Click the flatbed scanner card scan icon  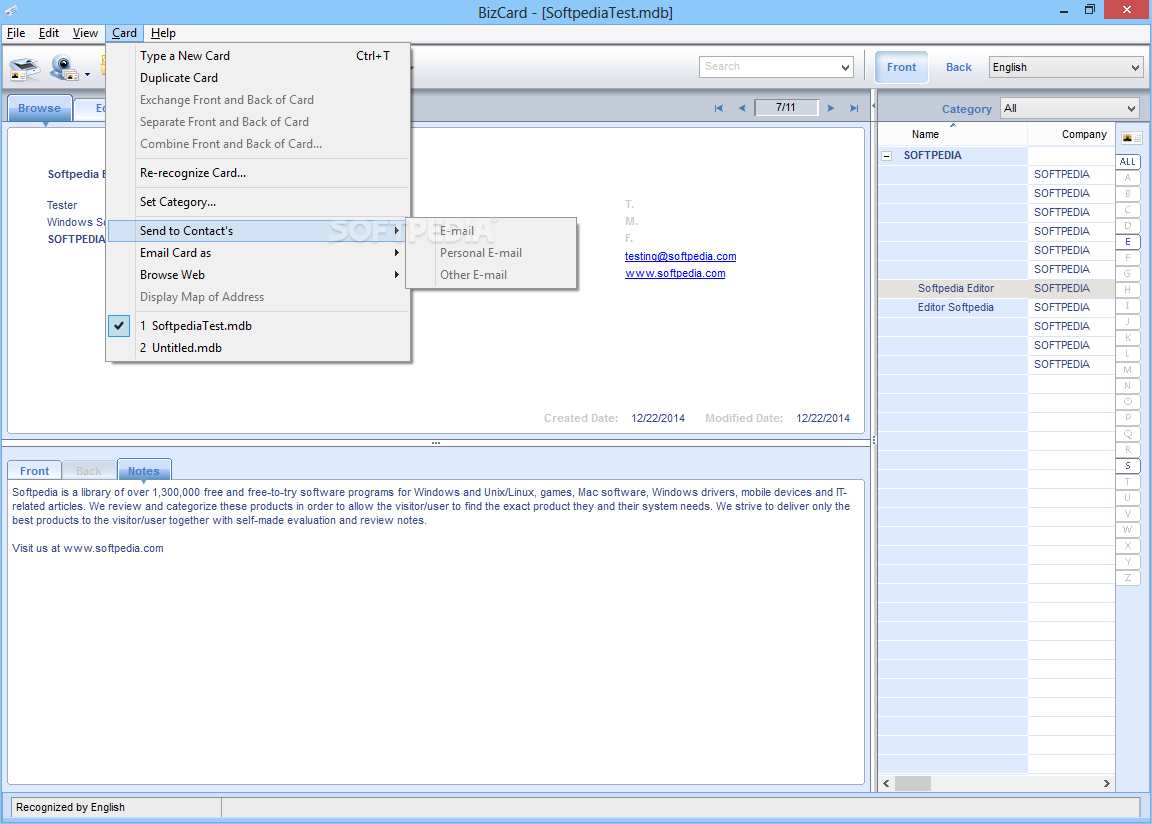[x=24, y=68]
